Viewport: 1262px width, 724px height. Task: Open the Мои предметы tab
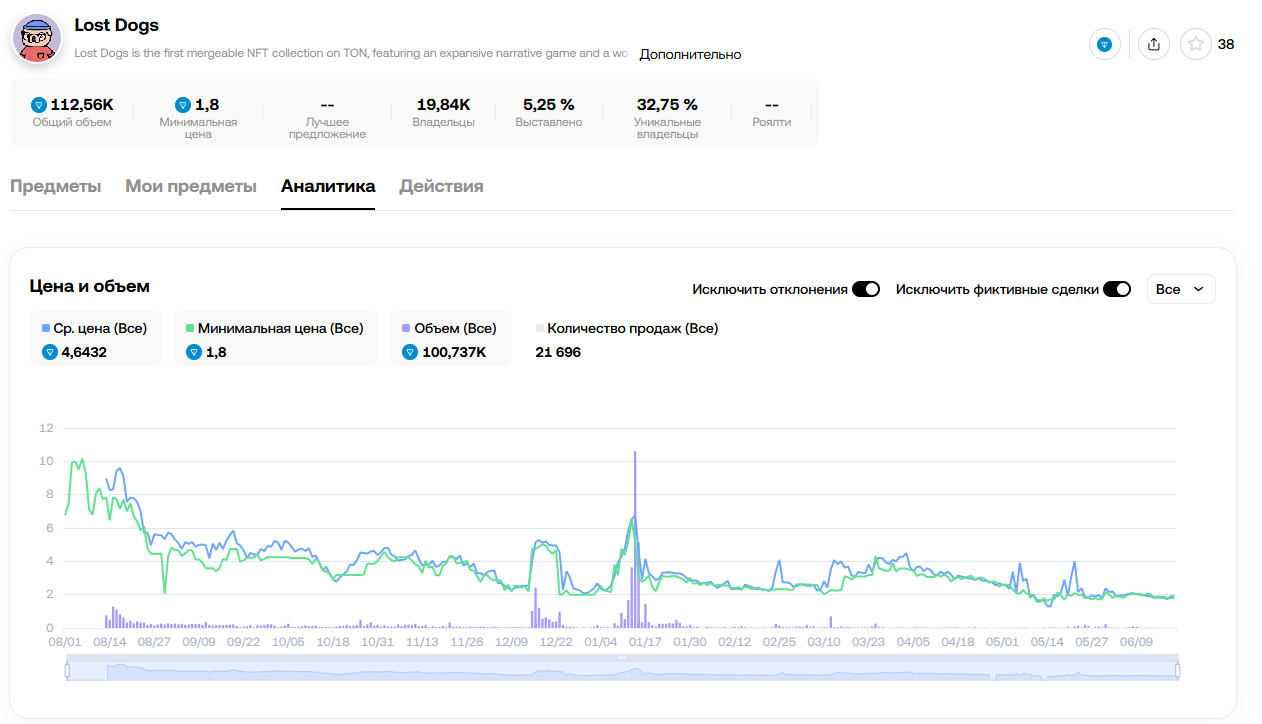[191, 186]
